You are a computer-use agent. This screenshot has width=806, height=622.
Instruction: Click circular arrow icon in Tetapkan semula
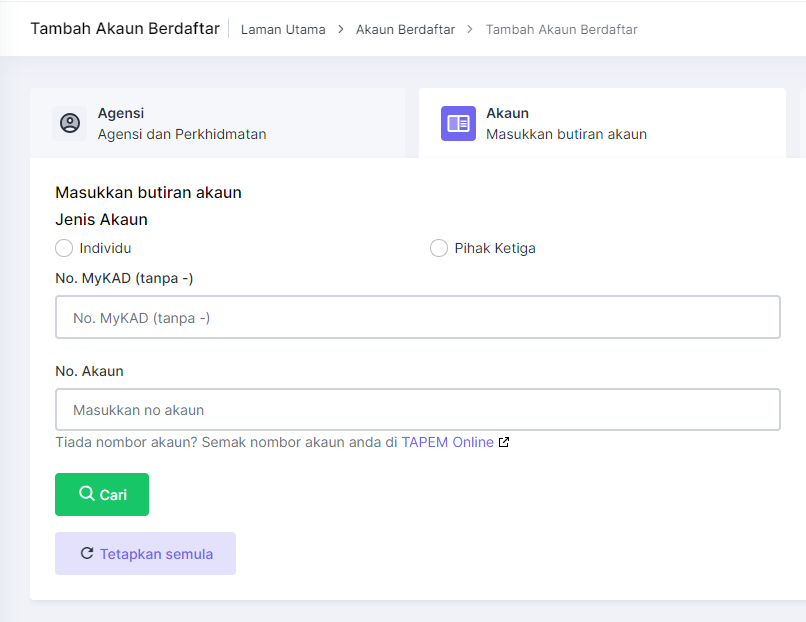[x=87, y=553]
